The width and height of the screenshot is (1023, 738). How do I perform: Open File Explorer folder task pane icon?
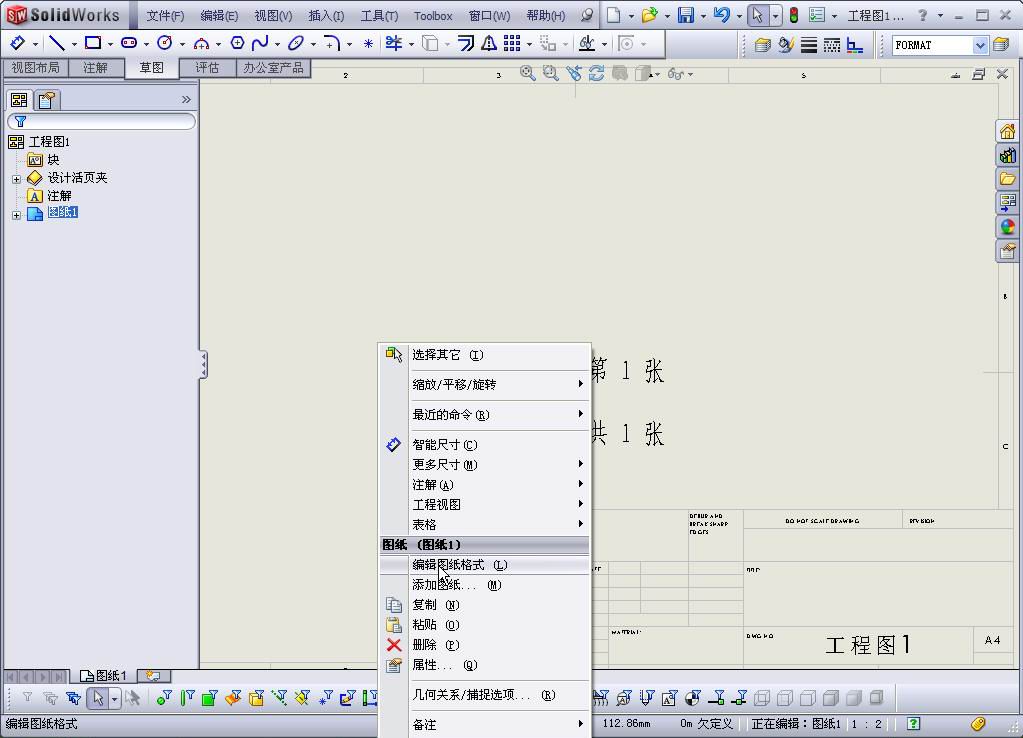click(x=1007, y=179)
